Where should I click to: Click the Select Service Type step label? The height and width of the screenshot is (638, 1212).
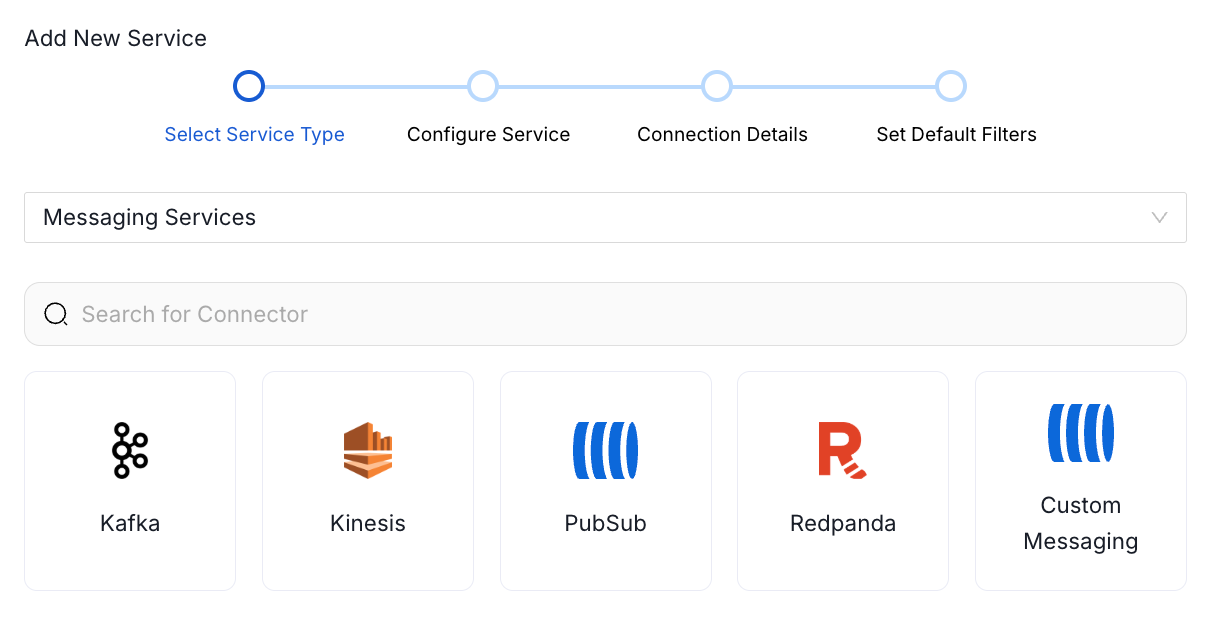point(254,134)
